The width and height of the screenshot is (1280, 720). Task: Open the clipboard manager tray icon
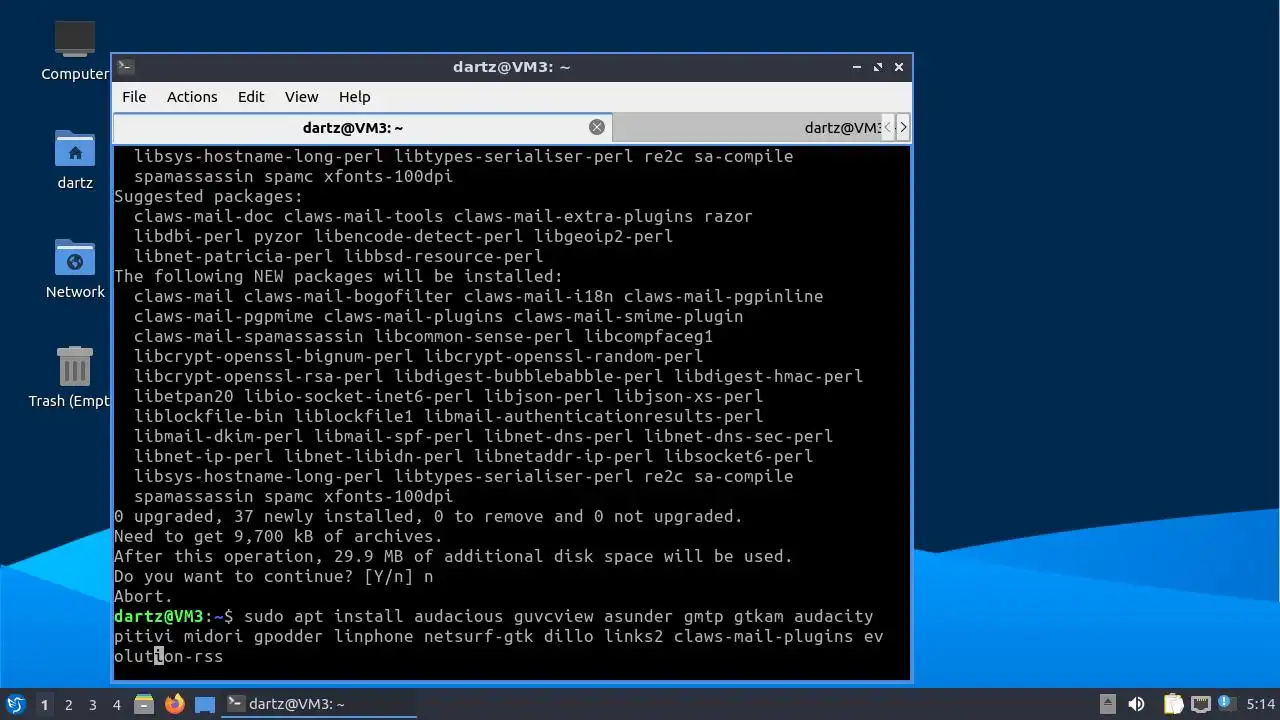(1173, 704)
